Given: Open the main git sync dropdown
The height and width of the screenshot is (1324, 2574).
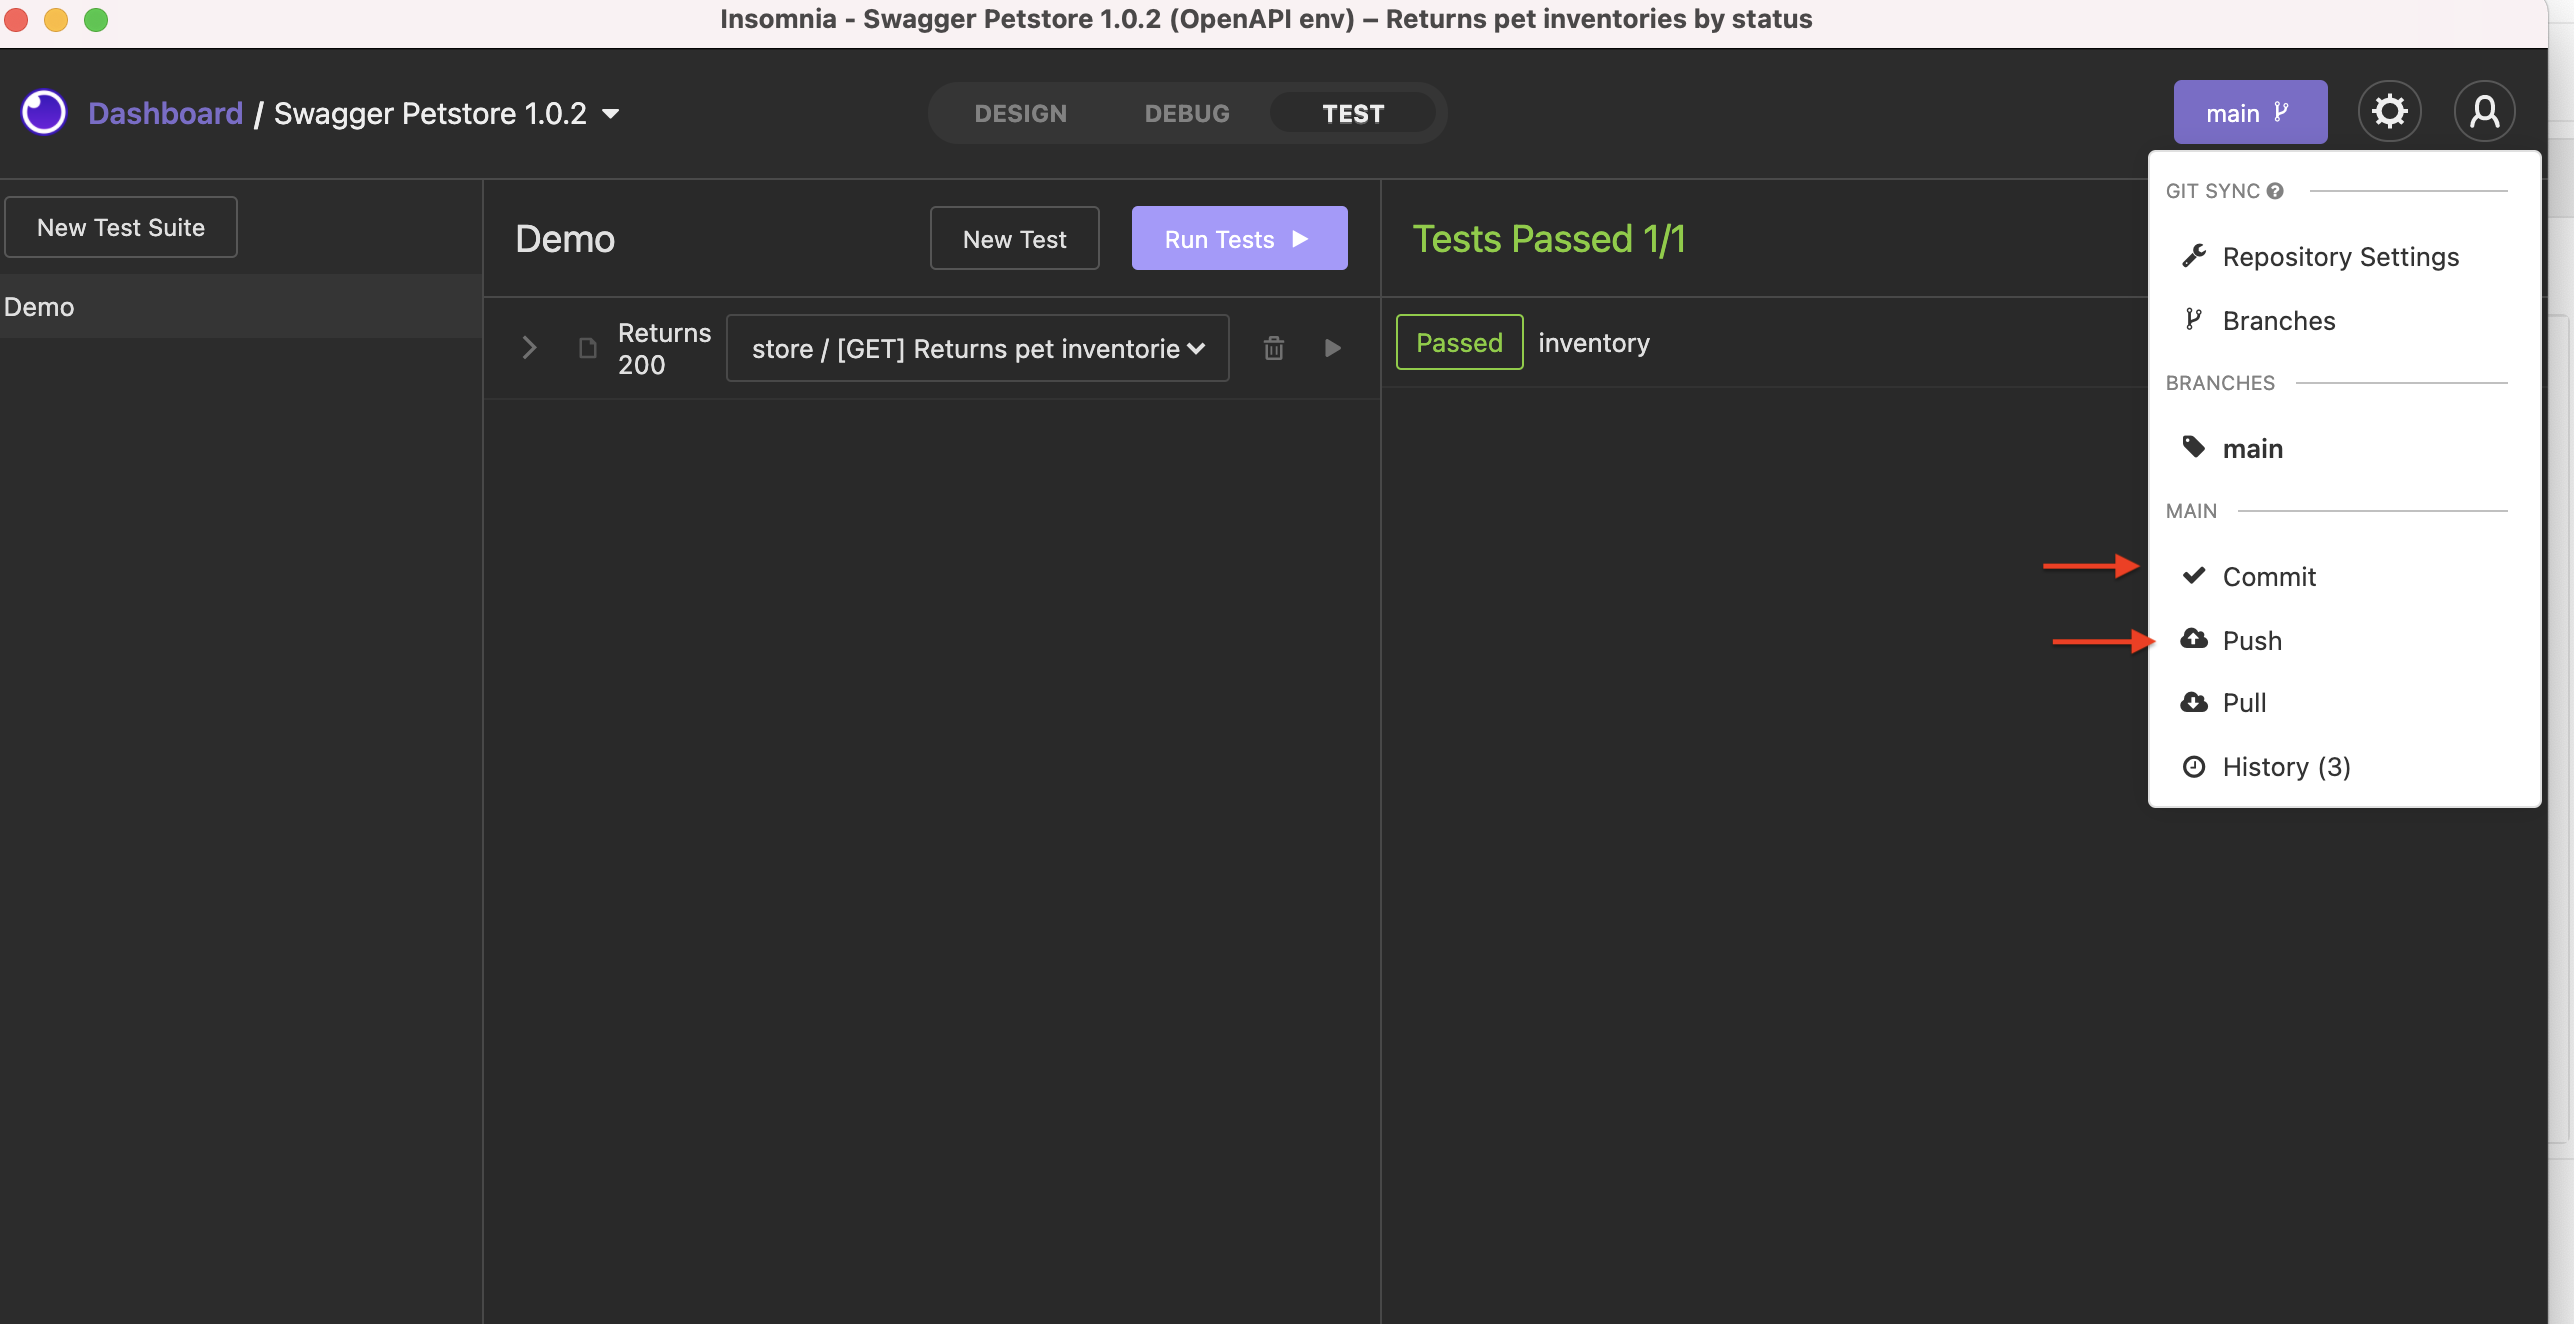Looking at the screenshot, I should point(2249,111).
